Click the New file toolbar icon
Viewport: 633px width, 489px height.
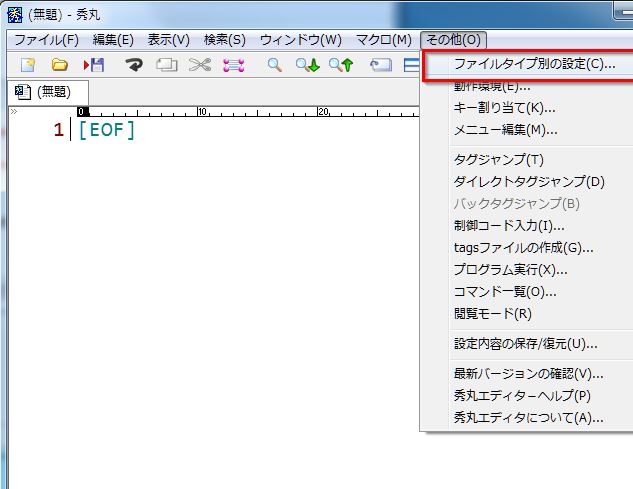(28, 66)
